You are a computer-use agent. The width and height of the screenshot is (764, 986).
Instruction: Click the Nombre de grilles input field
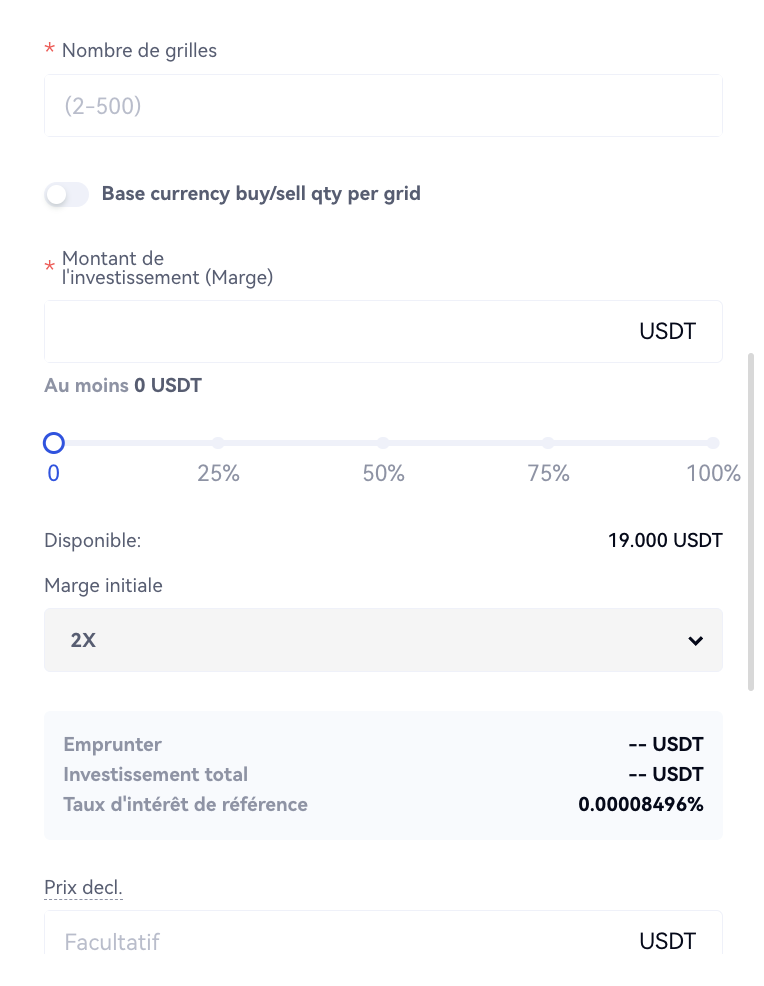point(383,106)
